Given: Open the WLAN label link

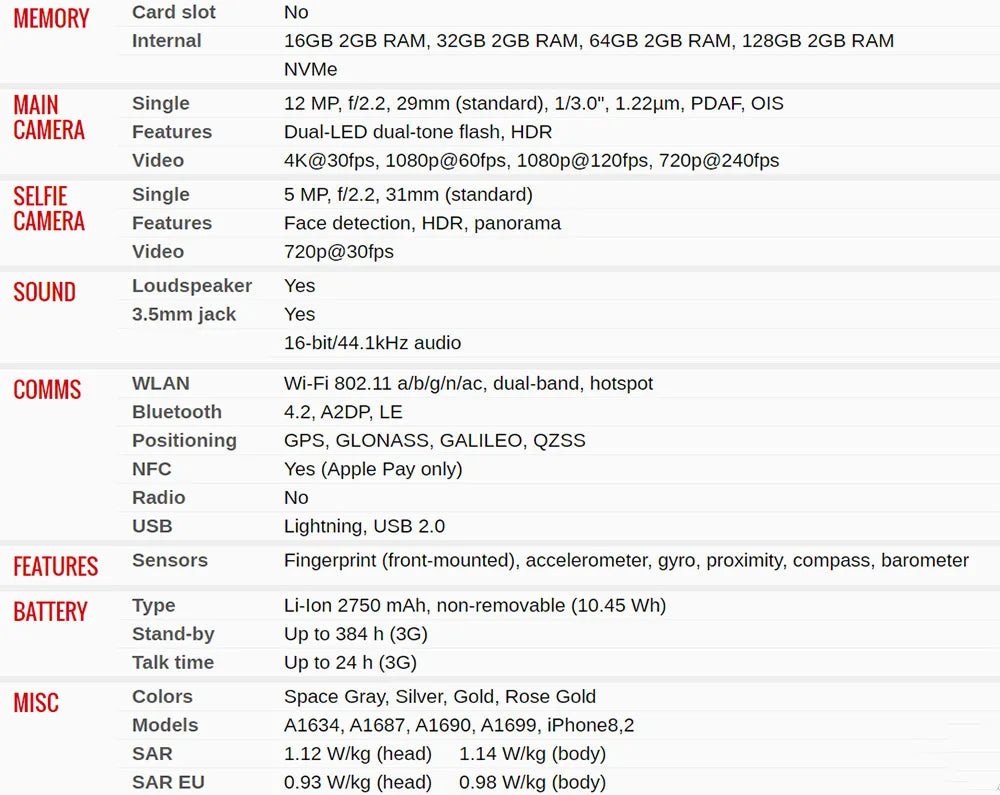Looking at the screenshot, I should click(161, 383).
